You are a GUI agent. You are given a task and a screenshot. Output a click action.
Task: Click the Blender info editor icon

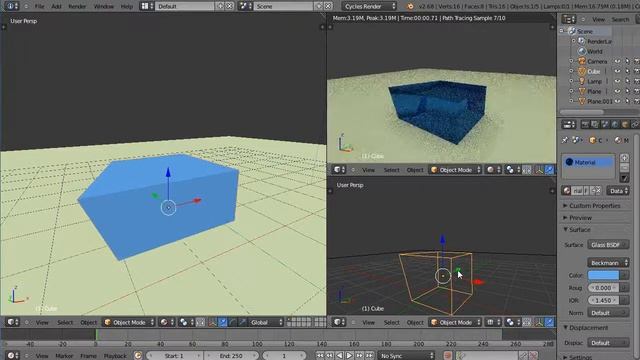[x=11, y=6]
